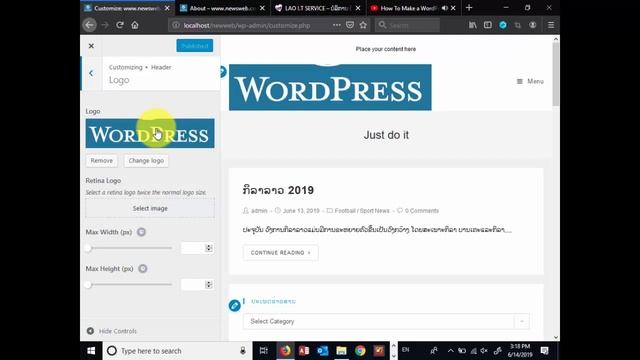Screen dimensions: 640x360
Task: Click the edit shortcut beside the header logo
Action: click(x=222, y=72)
